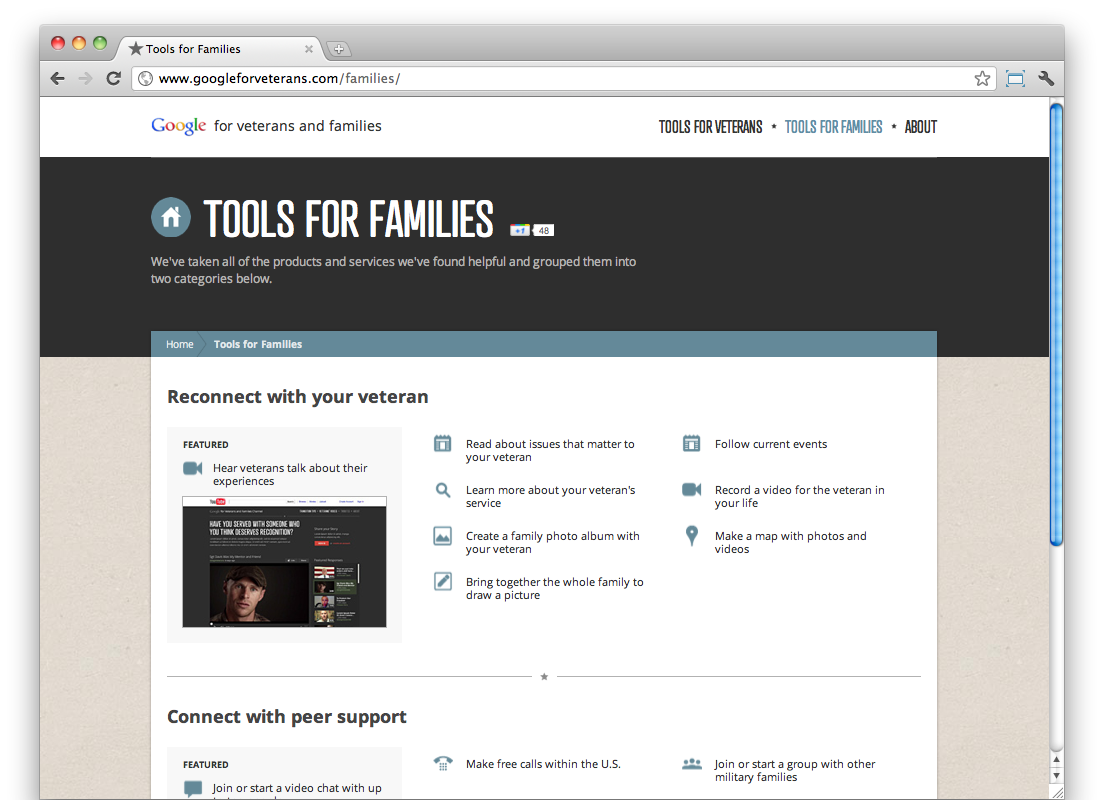Viewport: 1104px width, 800px height.
Task: Click the people icon beside Join or start a group
Action: coord(692,763)
